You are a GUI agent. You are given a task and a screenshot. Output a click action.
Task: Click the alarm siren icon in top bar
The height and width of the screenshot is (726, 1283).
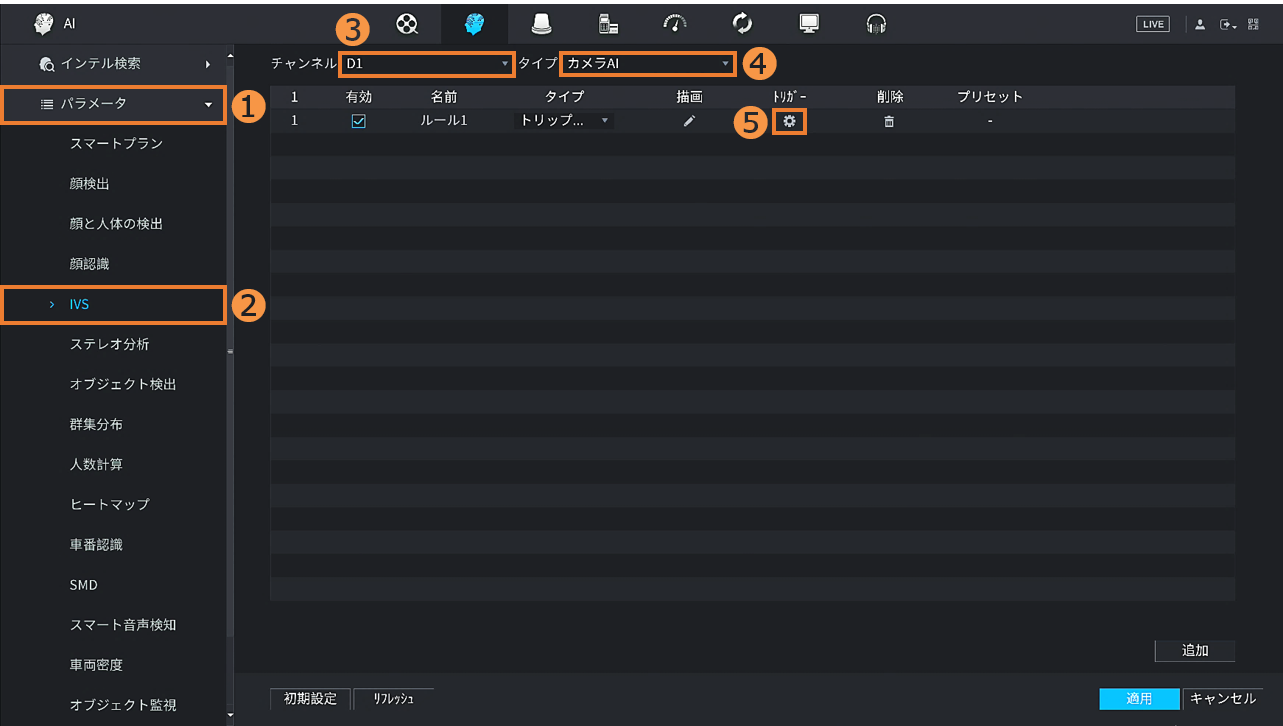tap(541, 24)
